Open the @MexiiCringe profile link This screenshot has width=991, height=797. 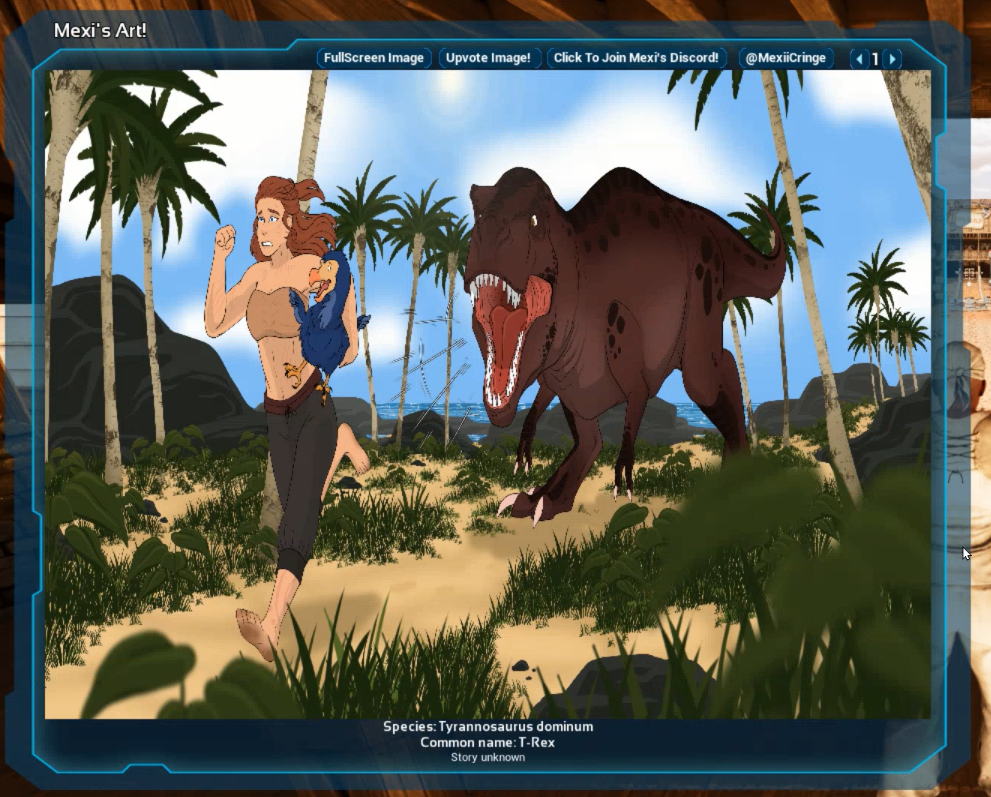788,57
